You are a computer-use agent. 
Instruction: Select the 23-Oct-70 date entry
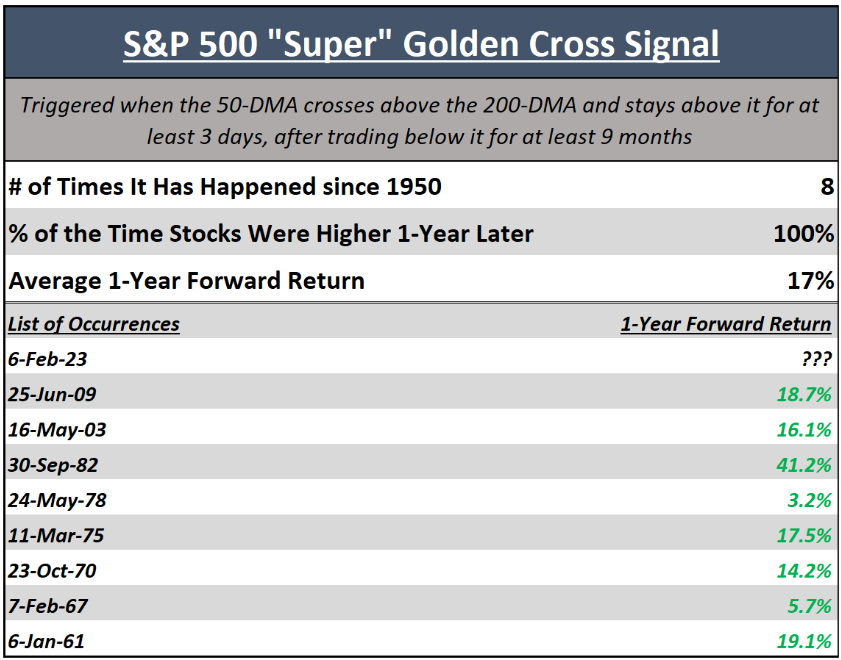click(52, 571)
